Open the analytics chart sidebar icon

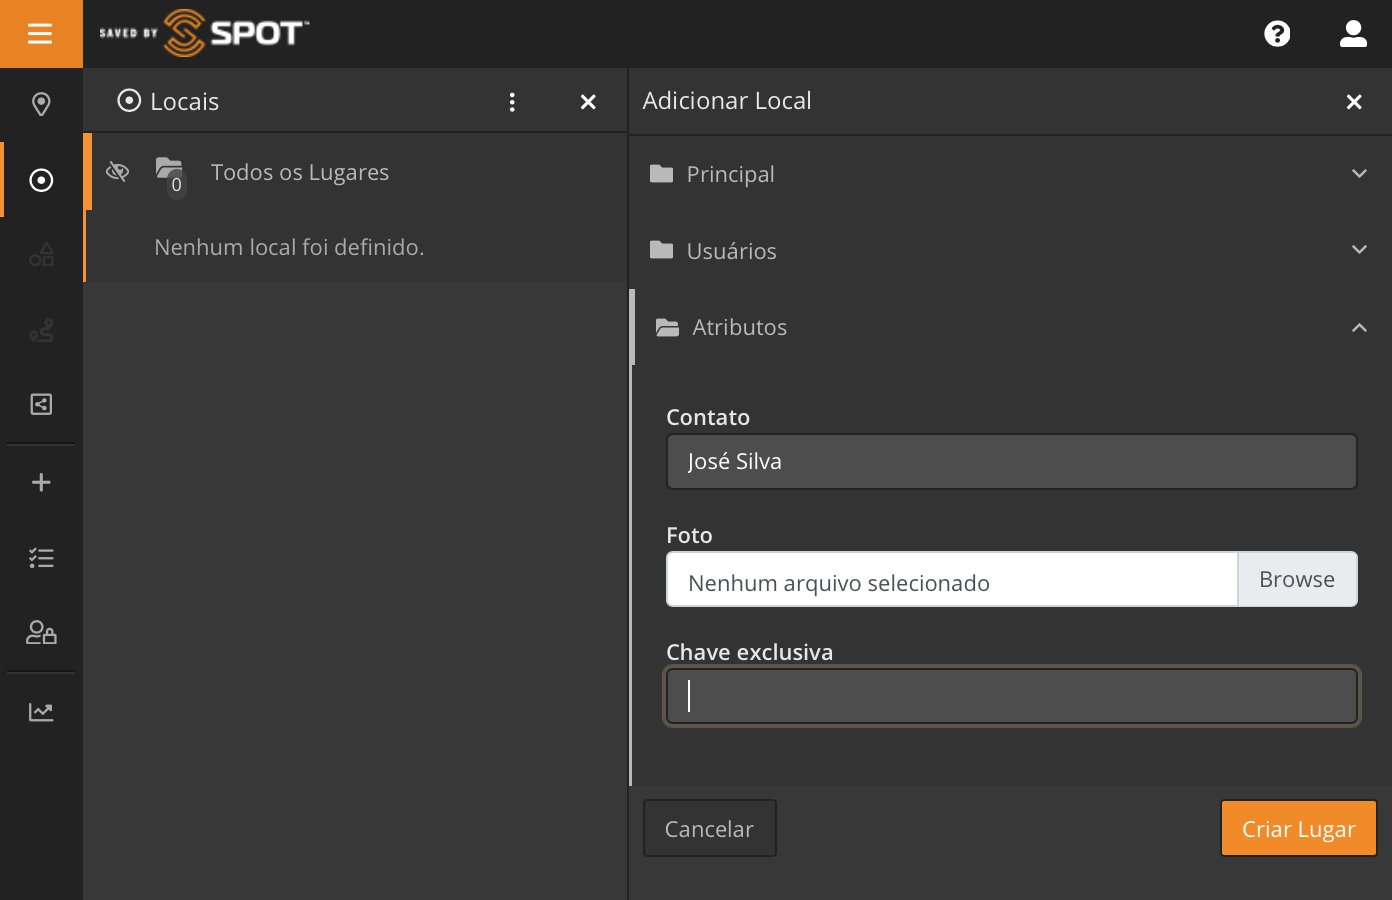pos(41,712)
